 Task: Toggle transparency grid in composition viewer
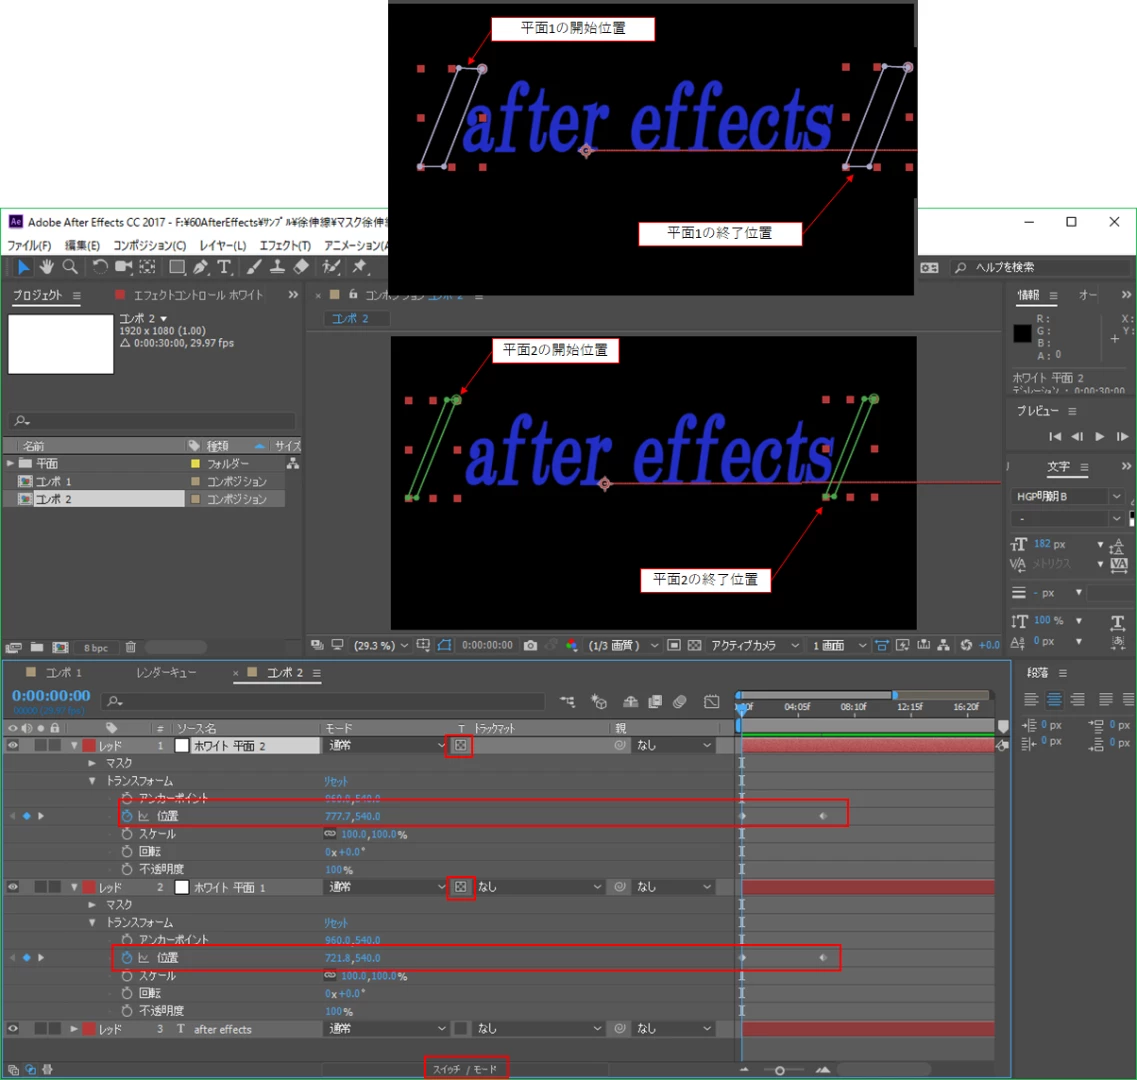[695, 646]
